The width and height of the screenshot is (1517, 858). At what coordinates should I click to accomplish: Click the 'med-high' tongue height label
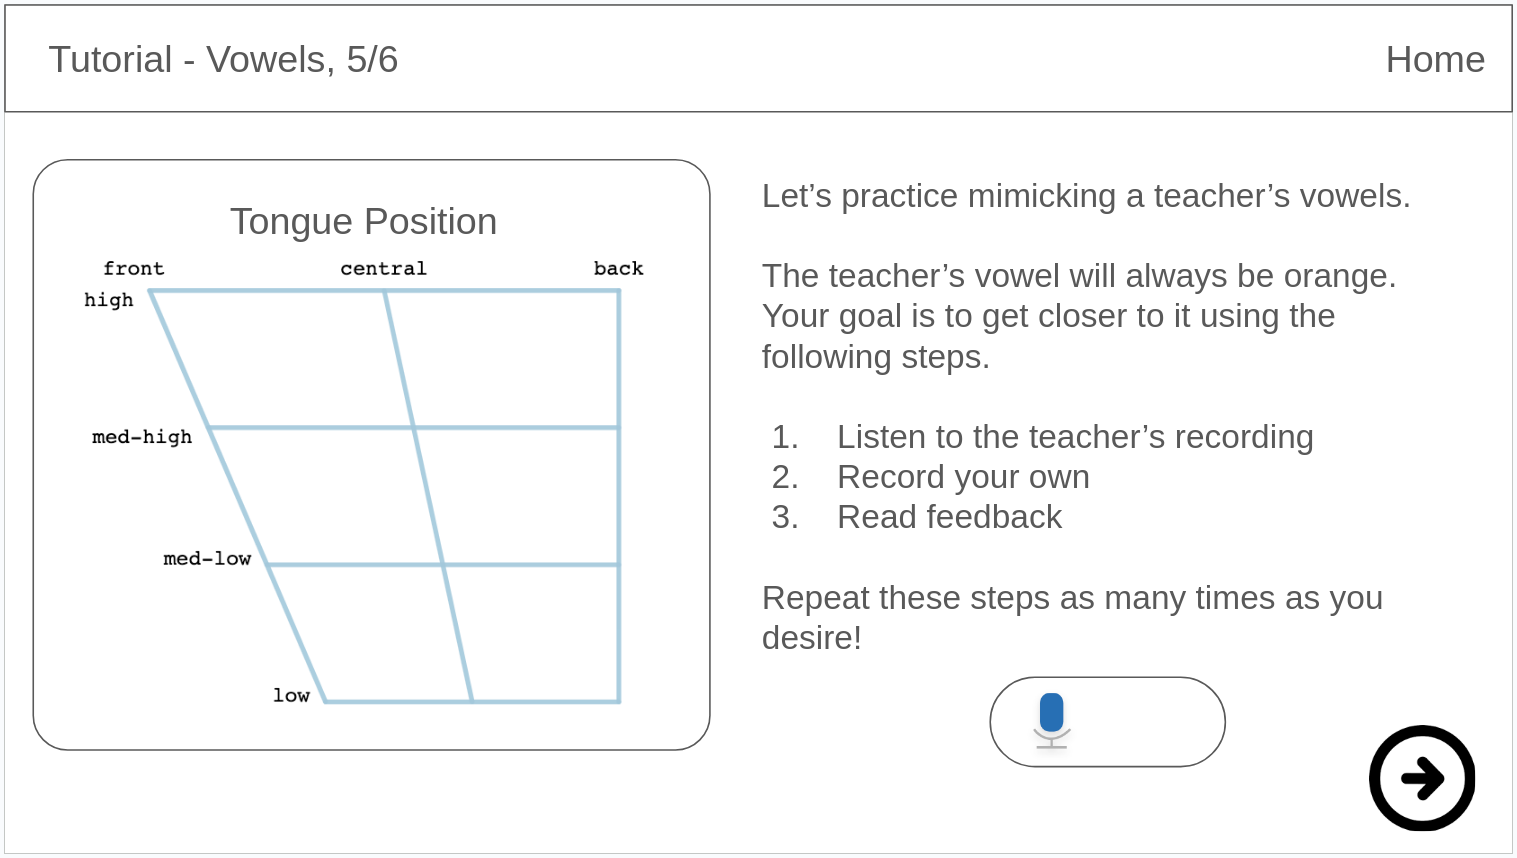click(142, 437)
